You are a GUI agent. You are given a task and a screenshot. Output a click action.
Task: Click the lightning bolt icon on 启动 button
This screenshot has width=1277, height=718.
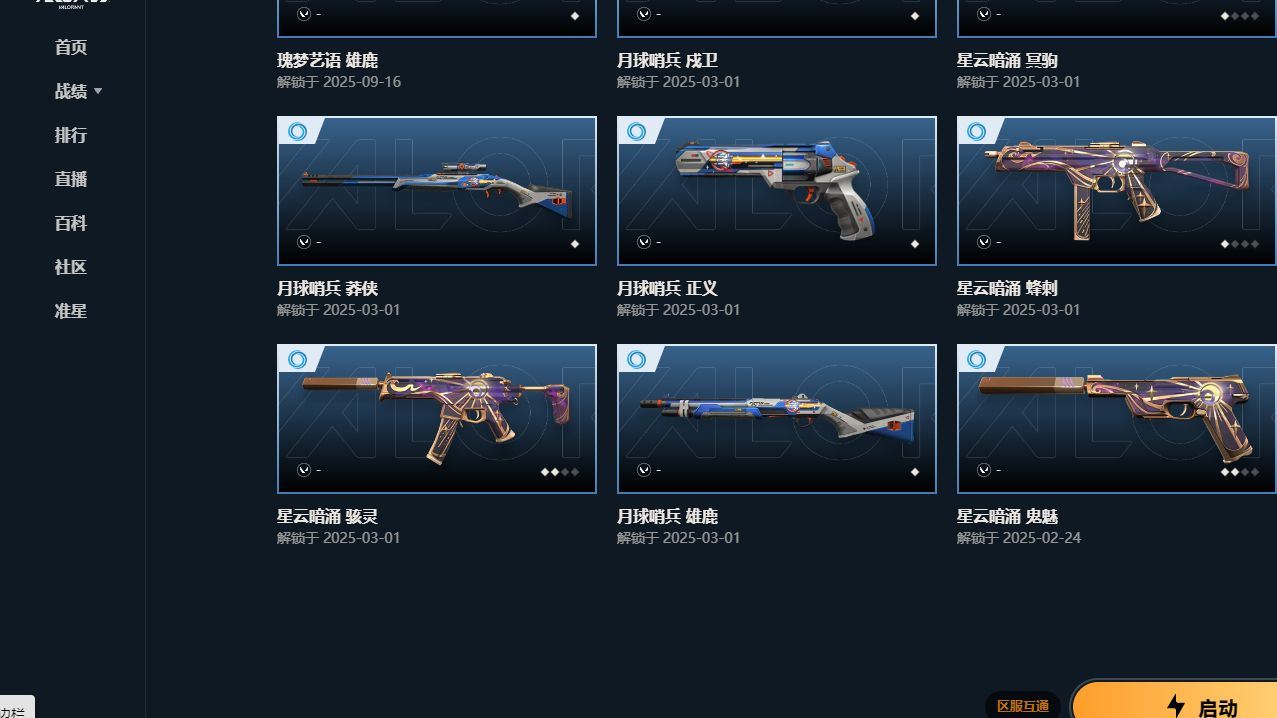click(x=1176, y=707)
